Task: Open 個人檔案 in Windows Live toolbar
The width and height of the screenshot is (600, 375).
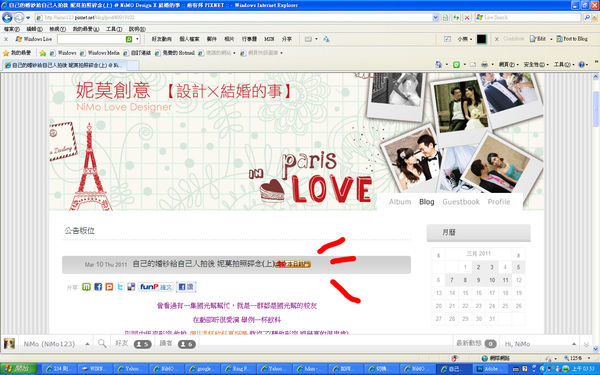Action: point(189,39)
